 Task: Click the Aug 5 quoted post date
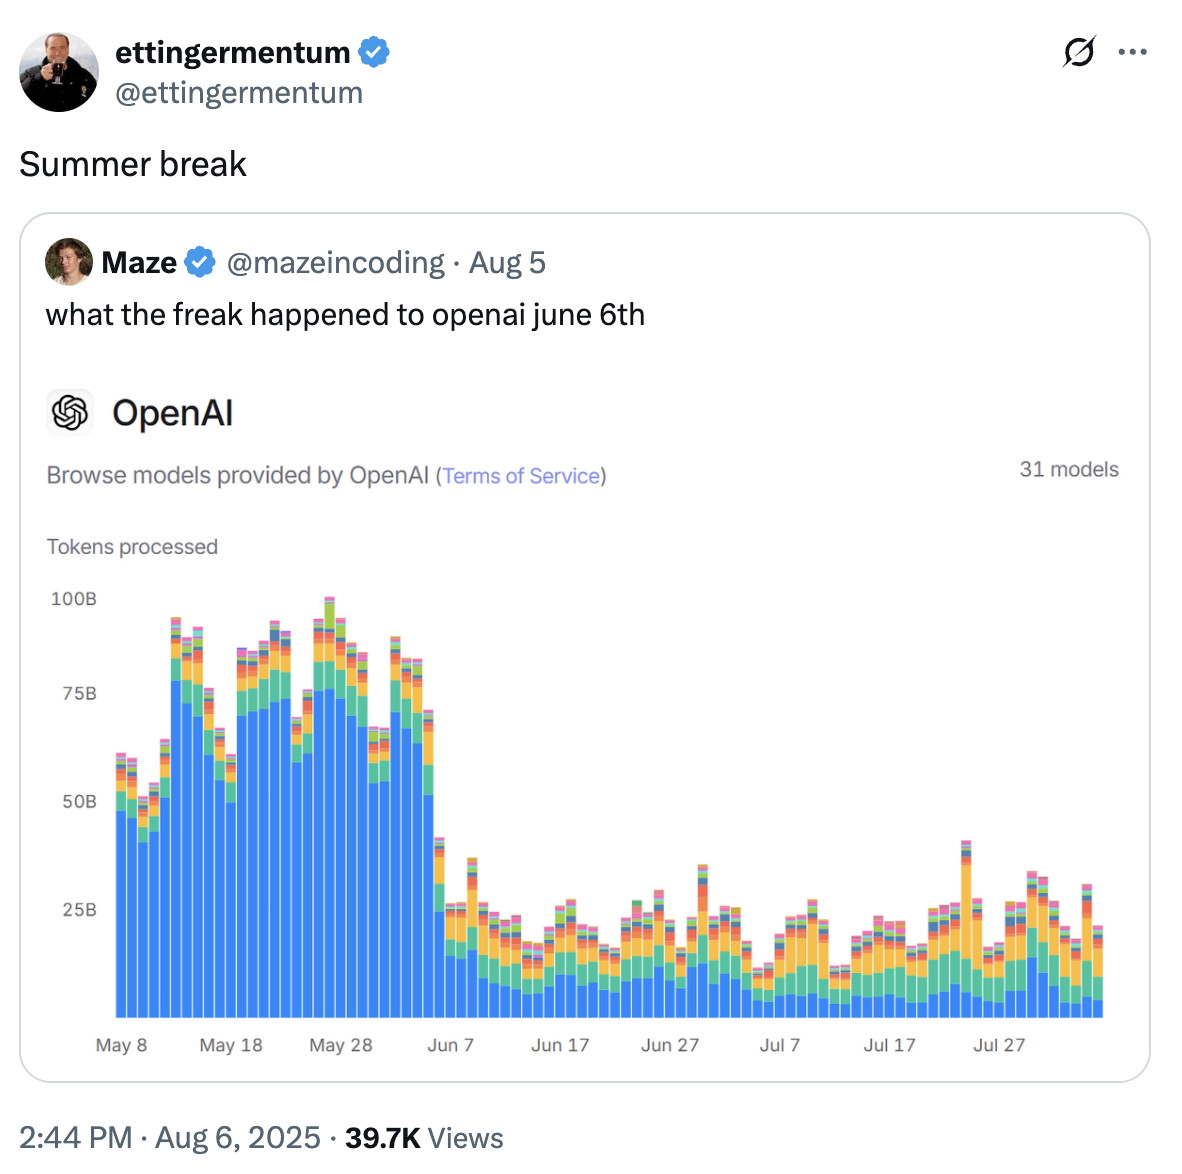point(507,262)
